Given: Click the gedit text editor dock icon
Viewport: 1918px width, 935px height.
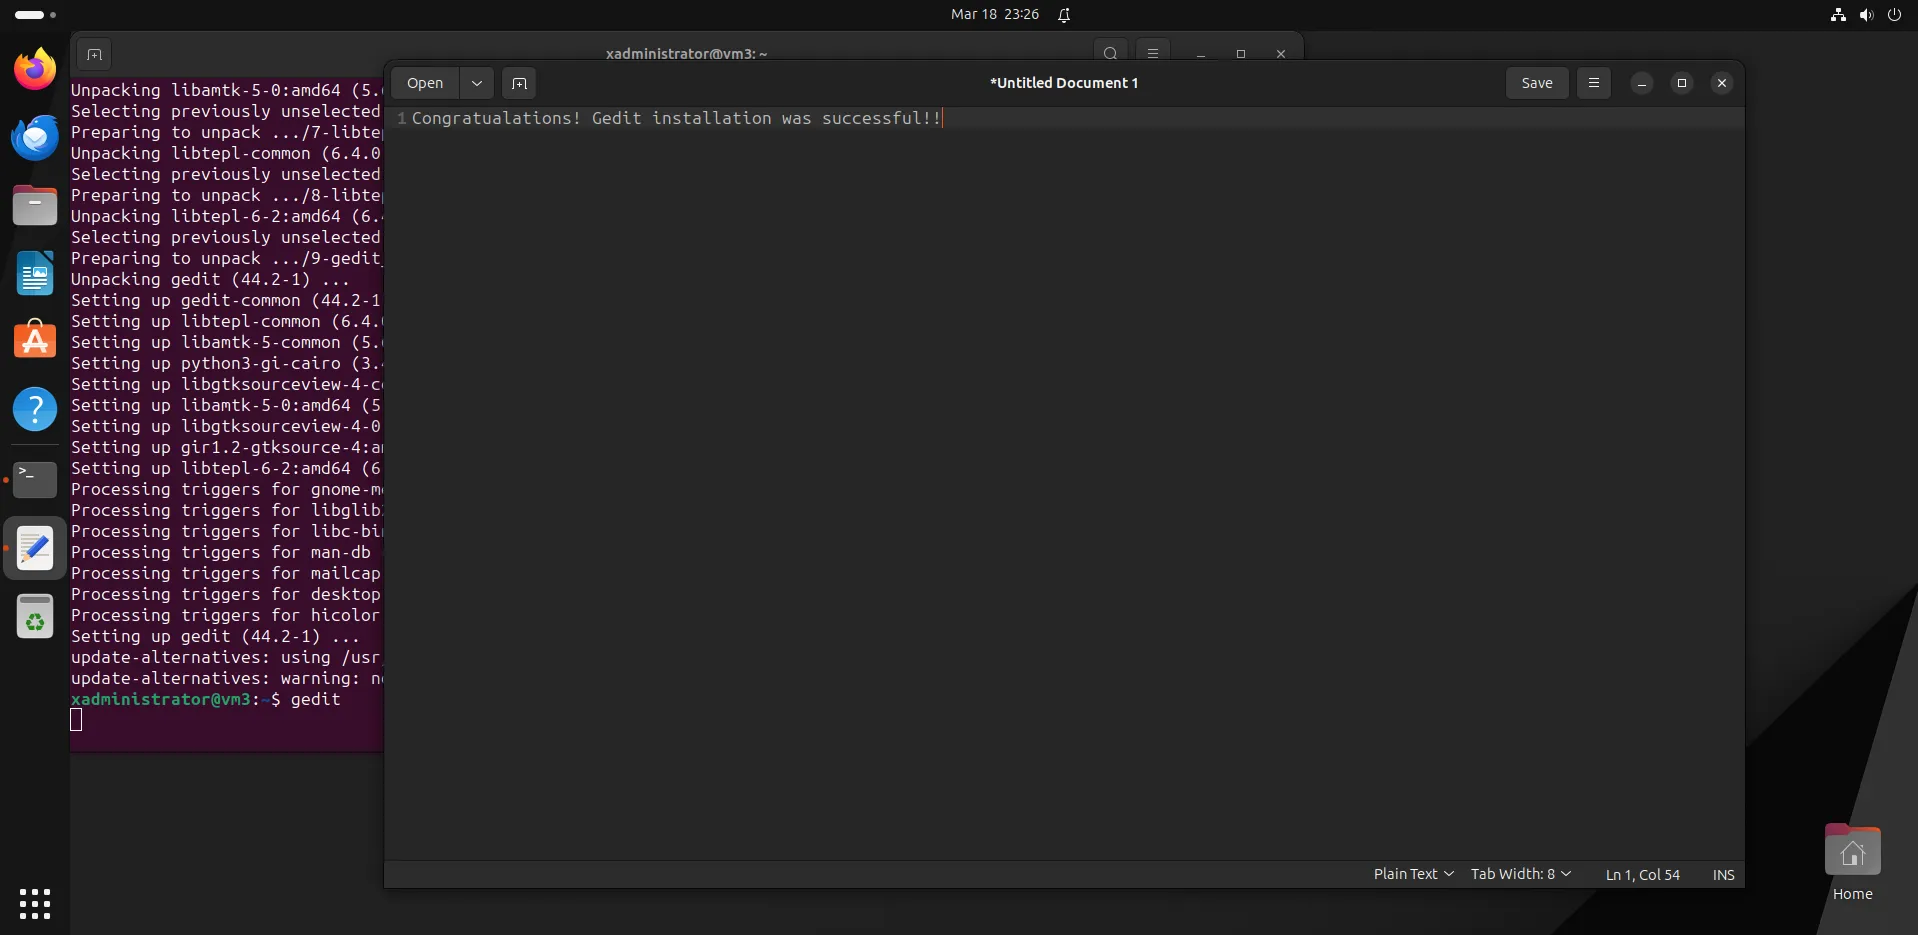Looking at the screenshot, I should click(x=35, y=548).
